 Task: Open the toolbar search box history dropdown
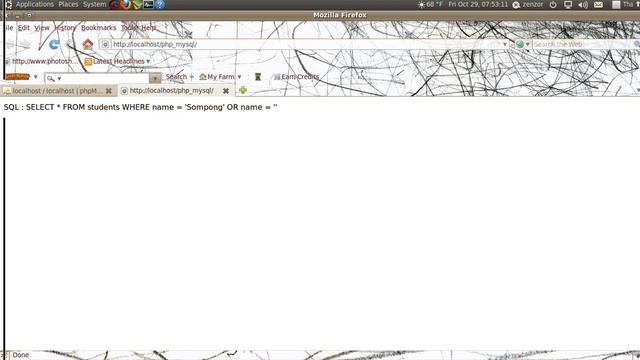pyautogui.click(x=155, y=78)
